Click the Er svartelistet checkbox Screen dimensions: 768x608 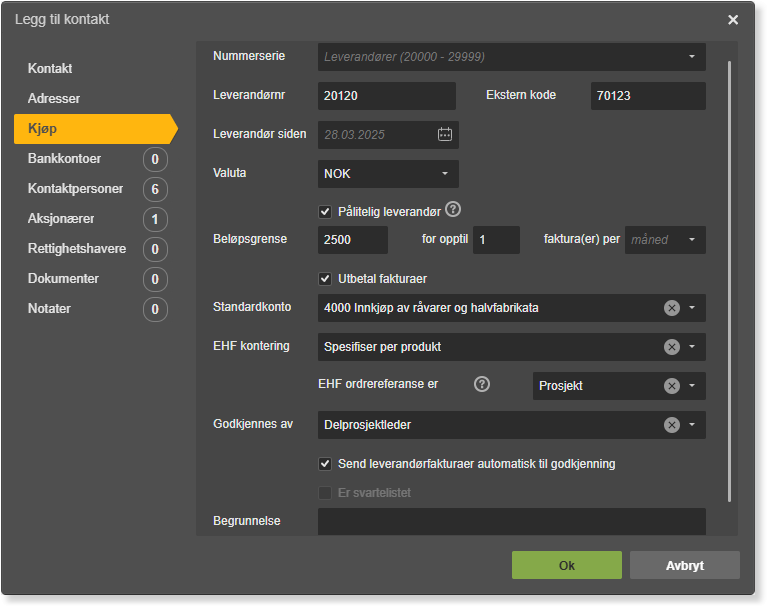(x=325, y=493)
